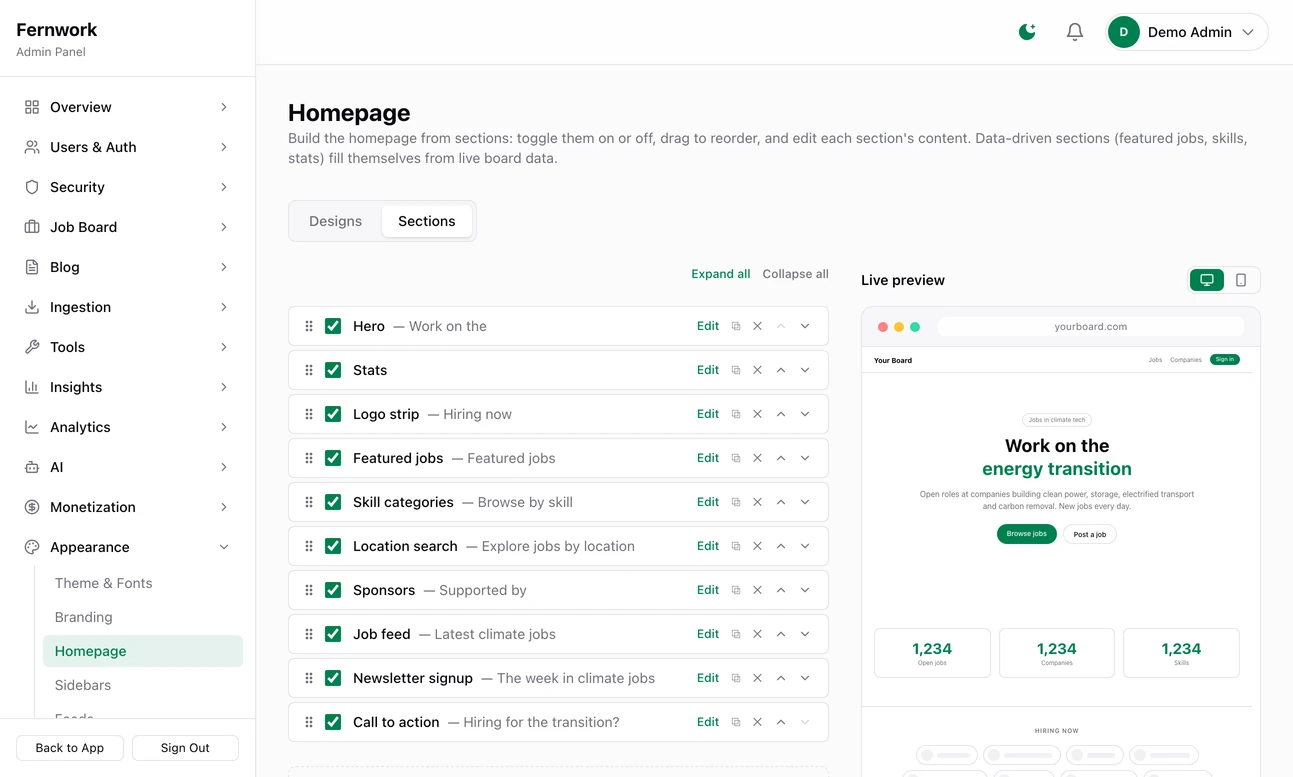1293x777 pixels.
Task: Grab the drag handle of the Stats row
Action: [x=309, y=370]
